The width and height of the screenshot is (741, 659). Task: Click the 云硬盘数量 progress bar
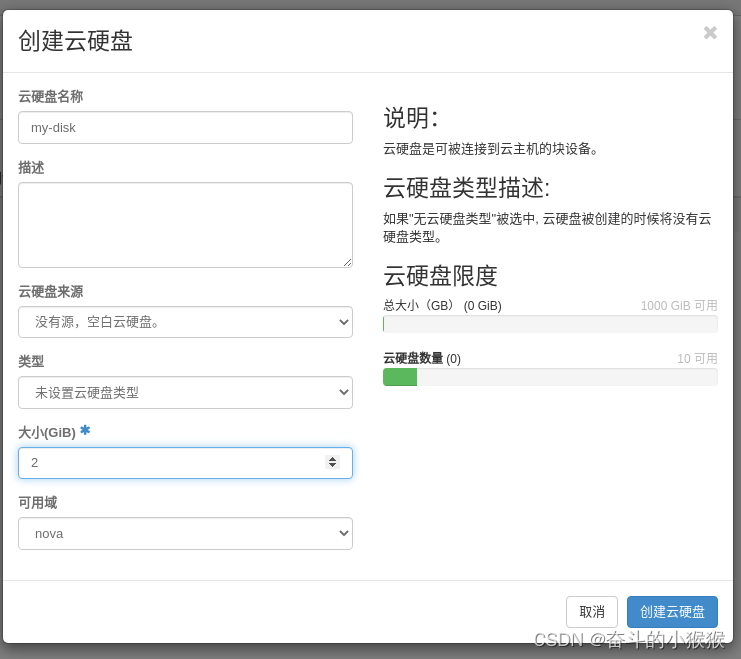550,377
